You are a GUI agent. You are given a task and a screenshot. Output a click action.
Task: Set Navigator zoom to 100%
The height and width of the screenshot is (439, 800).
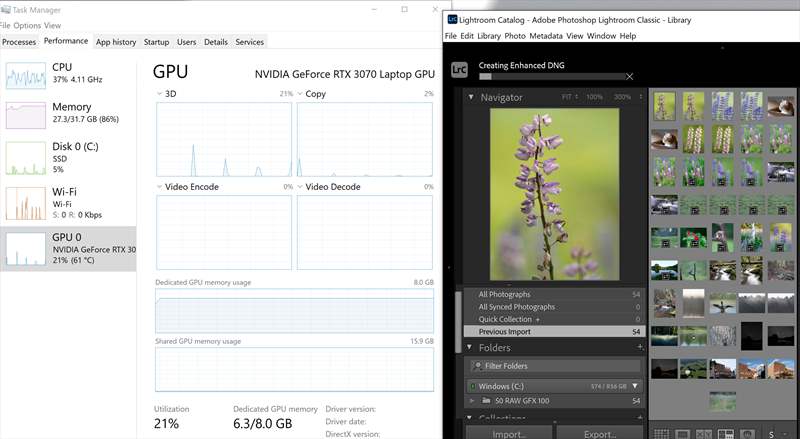[594, 96]
